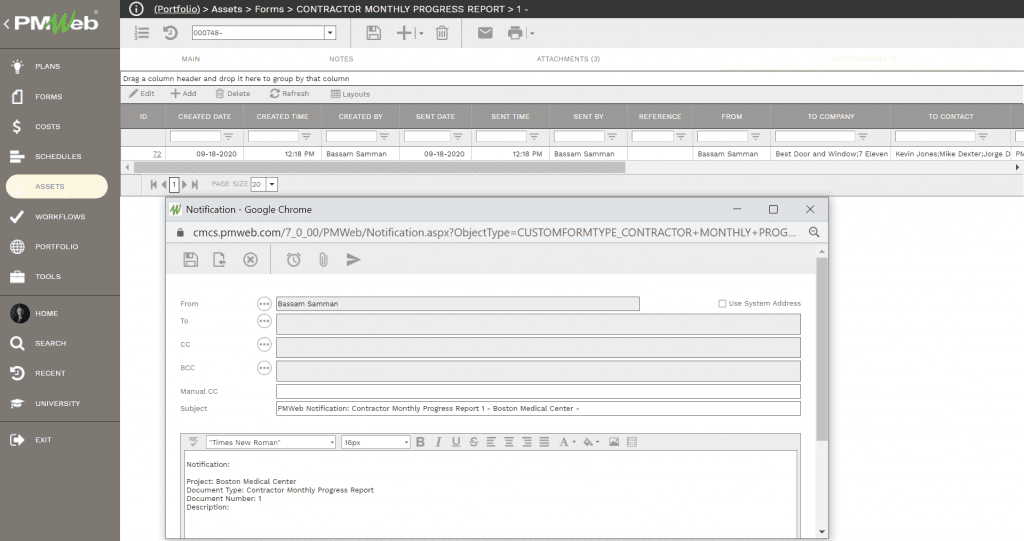This screenshot has width=1024, height=541.
Task: Insert image into message body
Action: click(614, 442)
